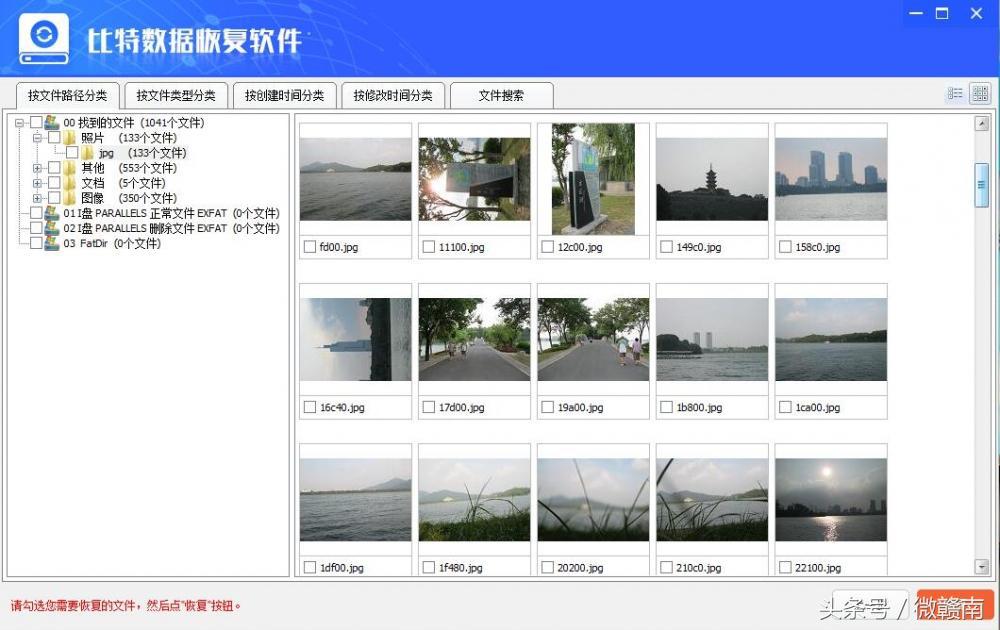Viewport: 1000px width, 630px height.
Task: Click the drive icon next to 03 FatDir
Action: [51, 243]
